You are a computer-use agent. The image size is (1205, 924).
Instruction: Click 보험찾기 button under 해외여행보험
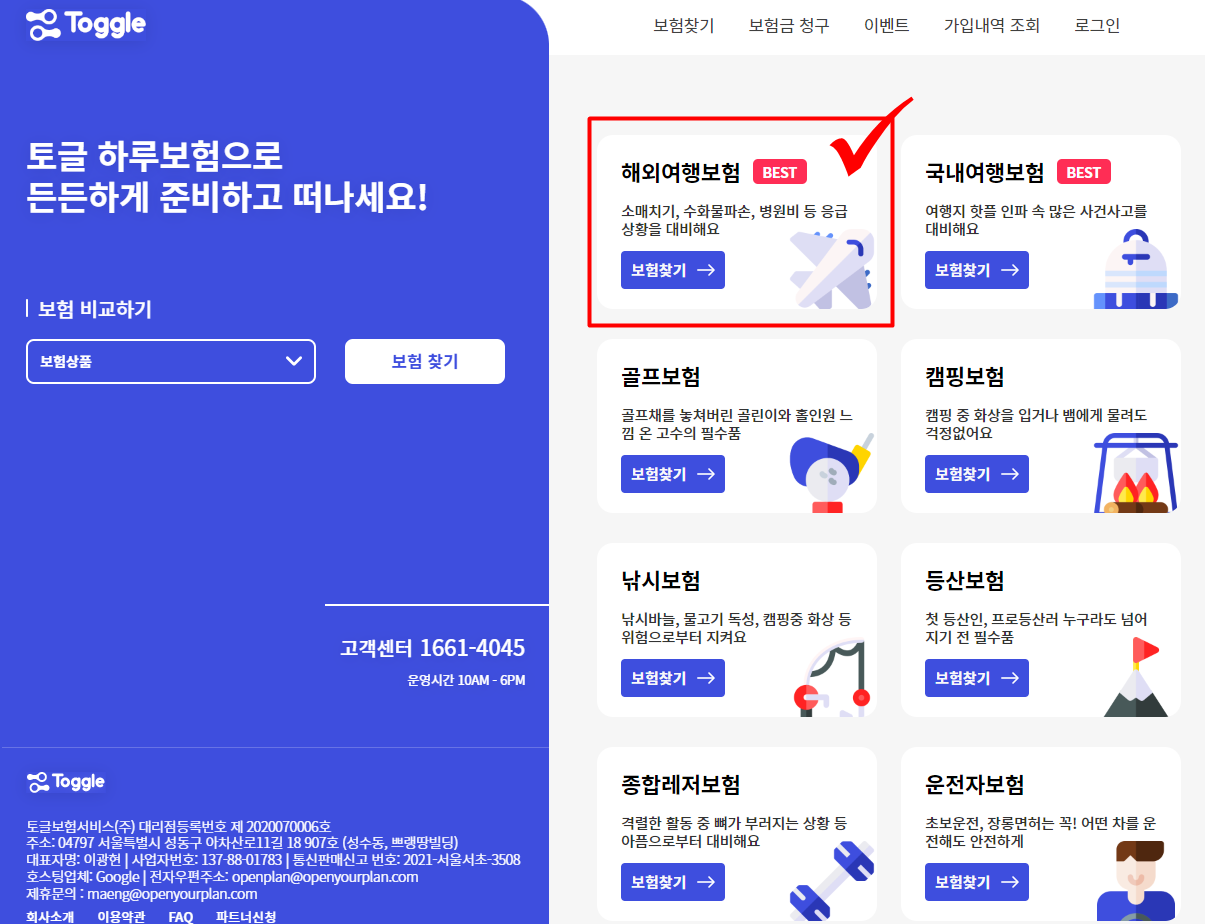[x=673, y=270]
